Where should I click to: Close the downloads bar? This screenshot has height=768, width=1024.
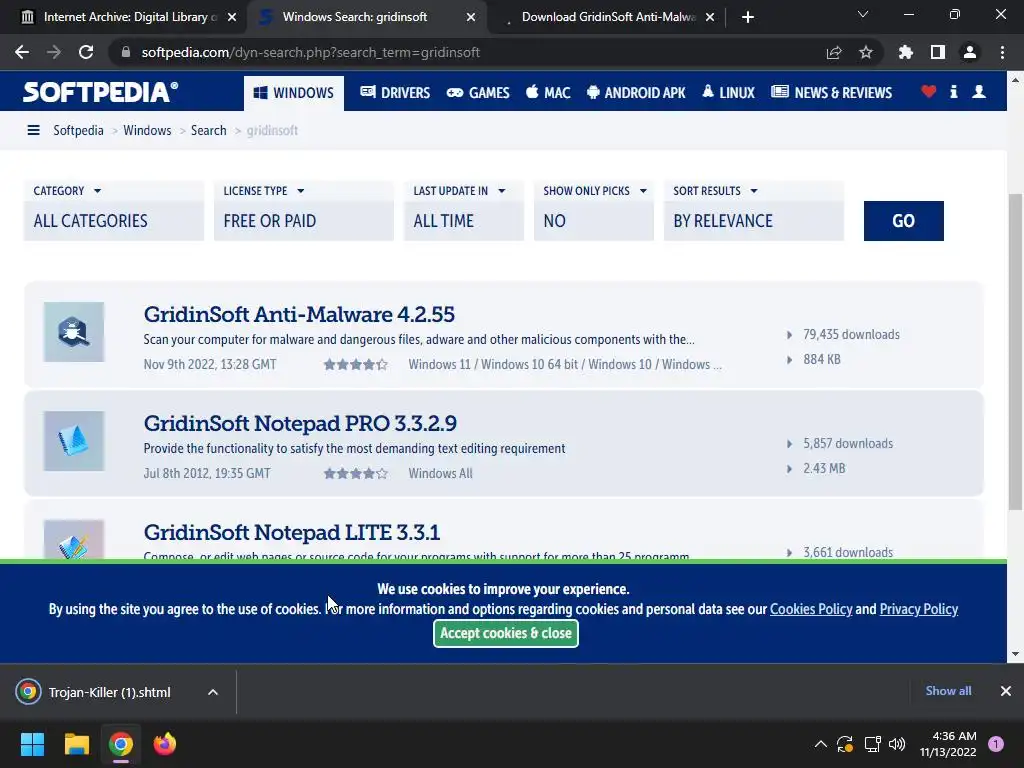click(1006, 691)
